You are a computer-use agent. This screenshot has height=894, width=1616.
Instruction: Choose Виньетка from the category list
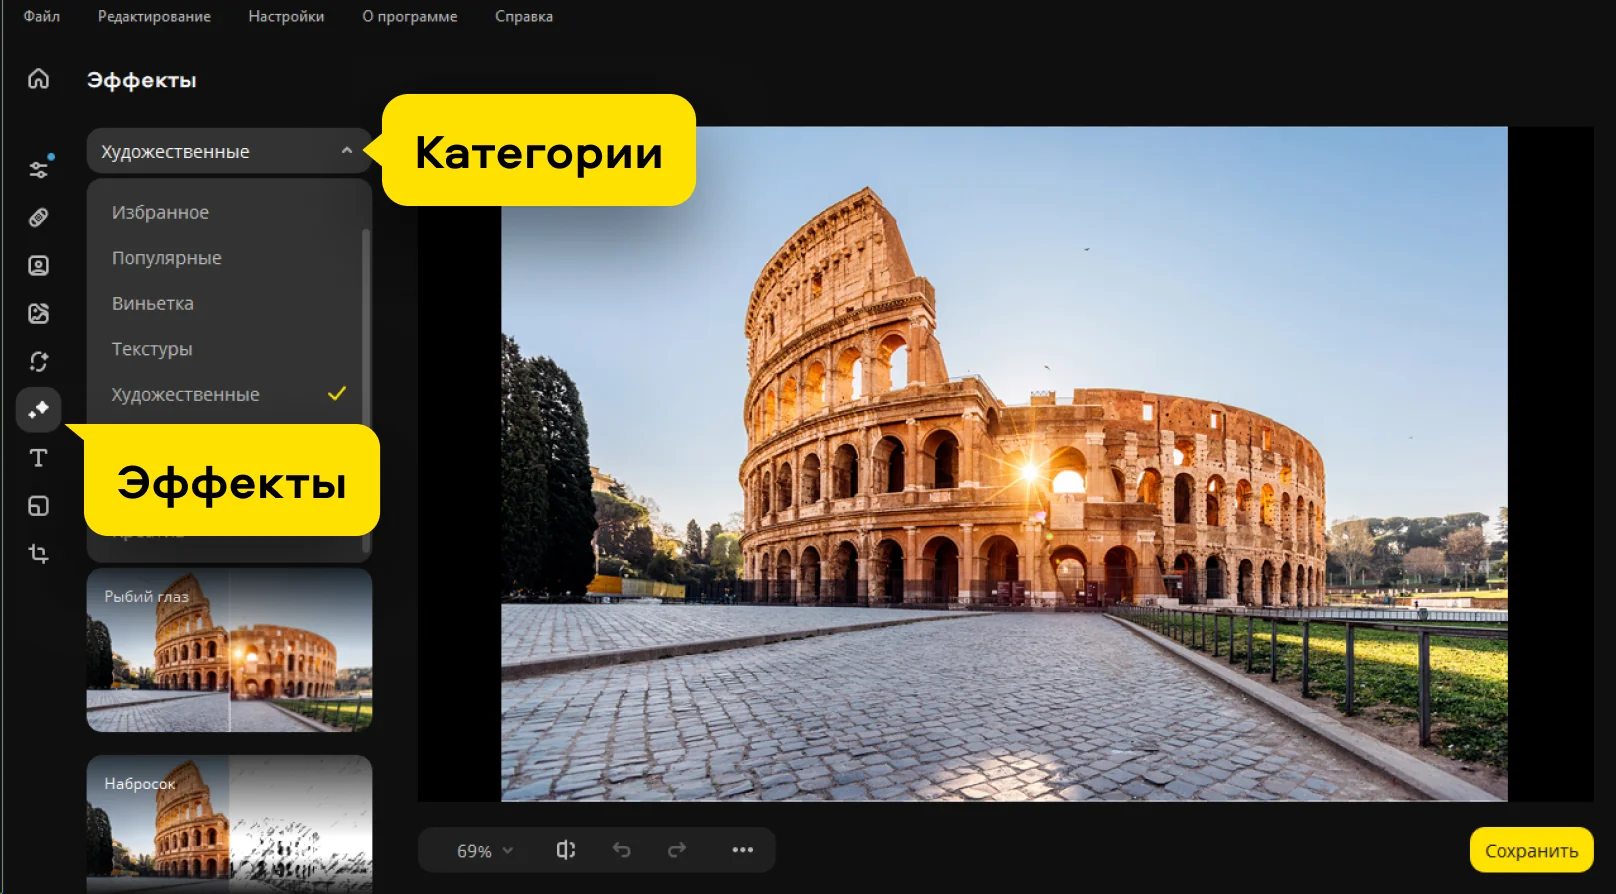153,304
